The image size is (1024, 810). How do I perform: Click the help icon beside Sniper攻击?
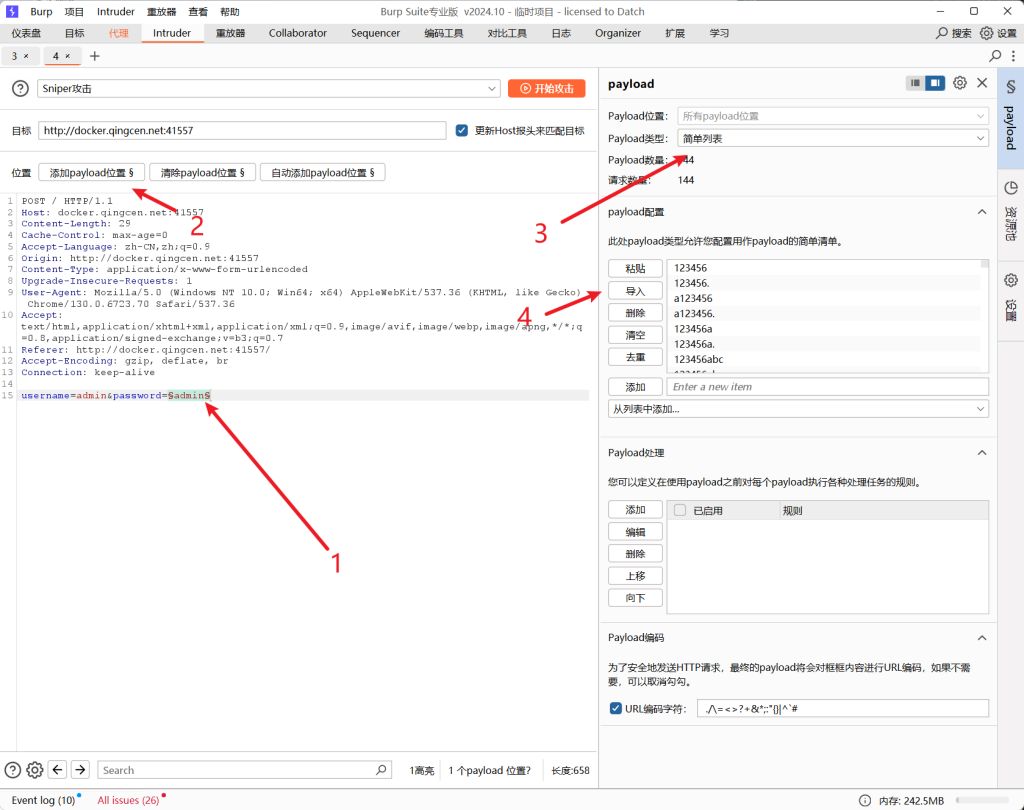(20, 88)
